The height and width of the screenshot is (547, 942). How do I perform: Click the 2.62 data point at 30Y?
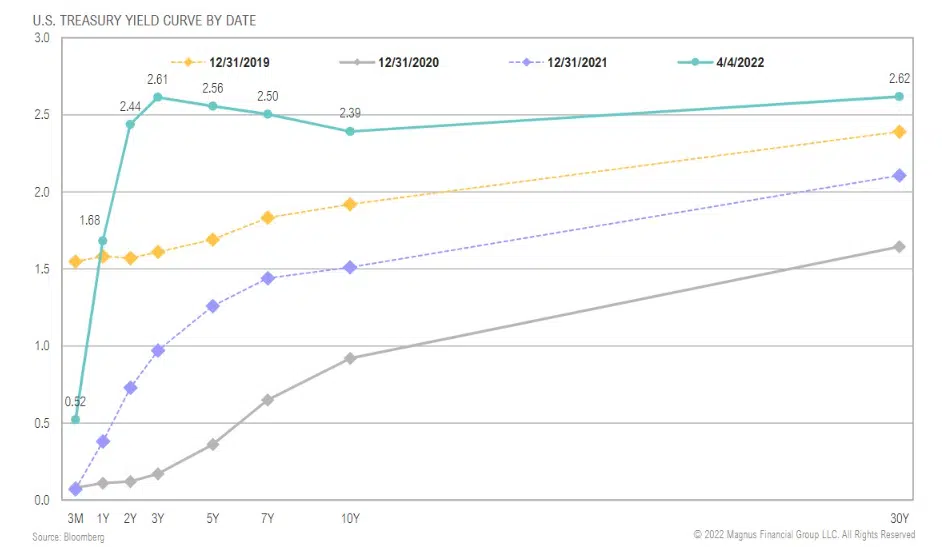pyautogui.click(x=899, y=96)
